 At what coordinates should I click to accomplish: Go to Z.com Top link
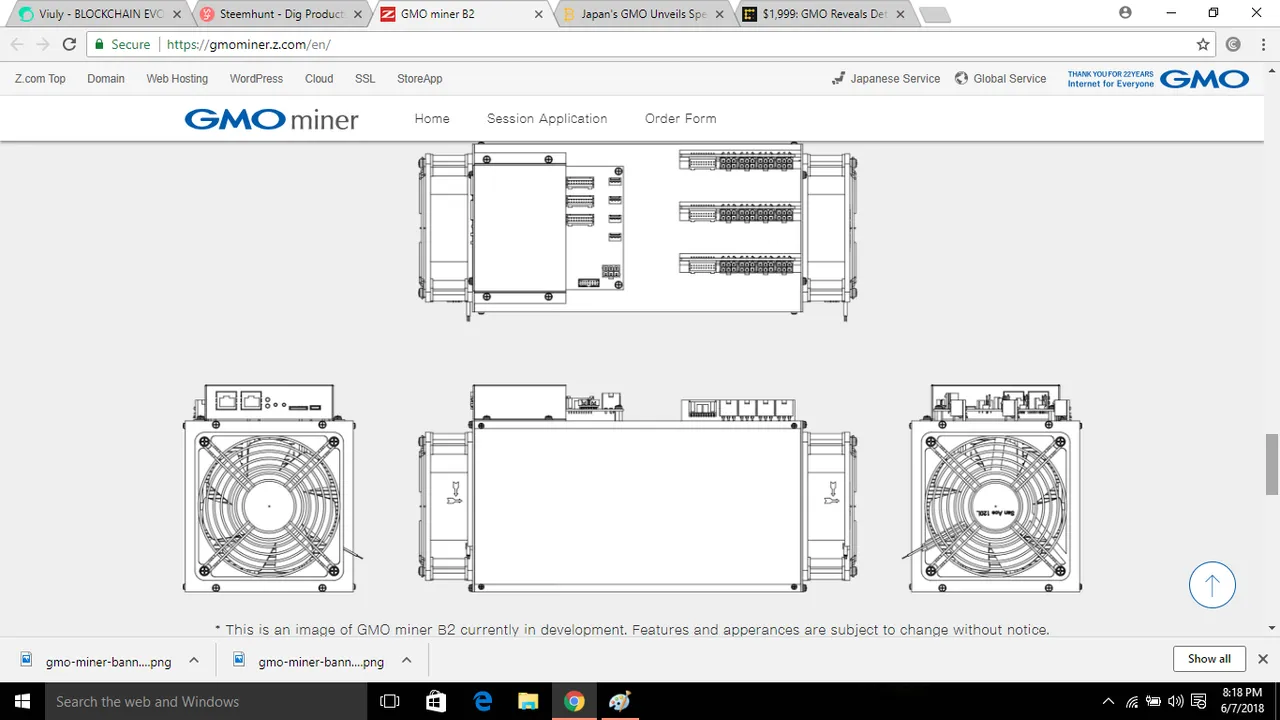40,79
